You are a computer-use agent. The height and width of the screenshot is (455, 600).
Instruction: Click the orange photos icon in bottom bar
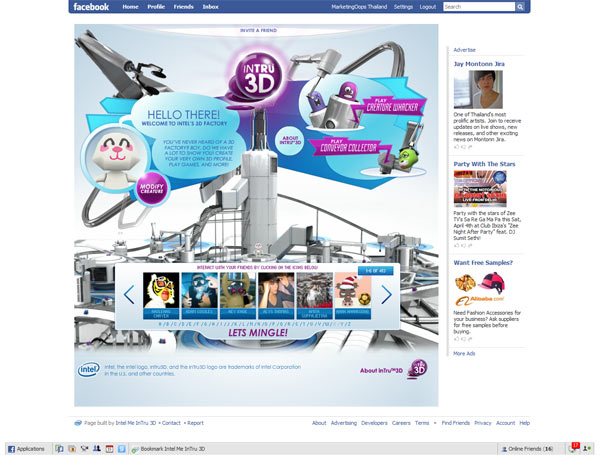[72, 449]
